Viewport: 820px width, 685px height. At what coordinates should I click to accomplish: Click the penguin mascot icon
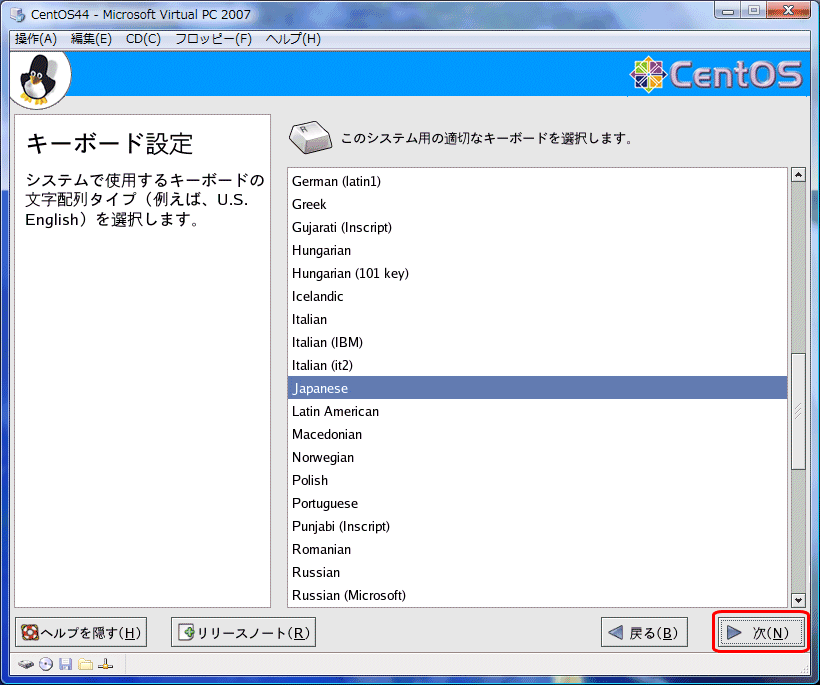click(x=39, y=79)
